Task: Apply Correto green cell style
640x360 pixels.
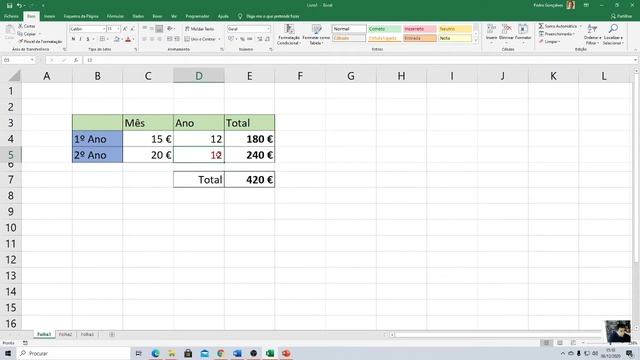Action: pyautogui.click(x=384, y=29)
